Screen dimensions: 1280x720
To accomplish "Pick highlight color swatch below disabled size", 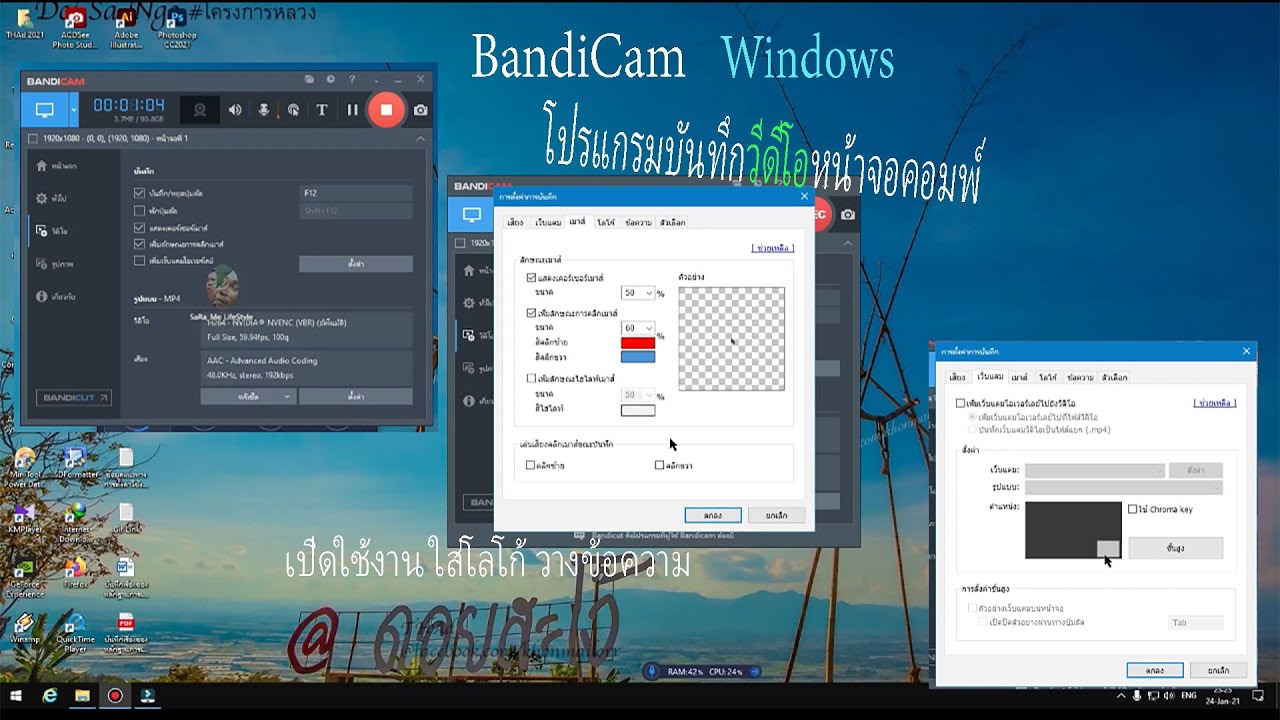I will (638, 409).
